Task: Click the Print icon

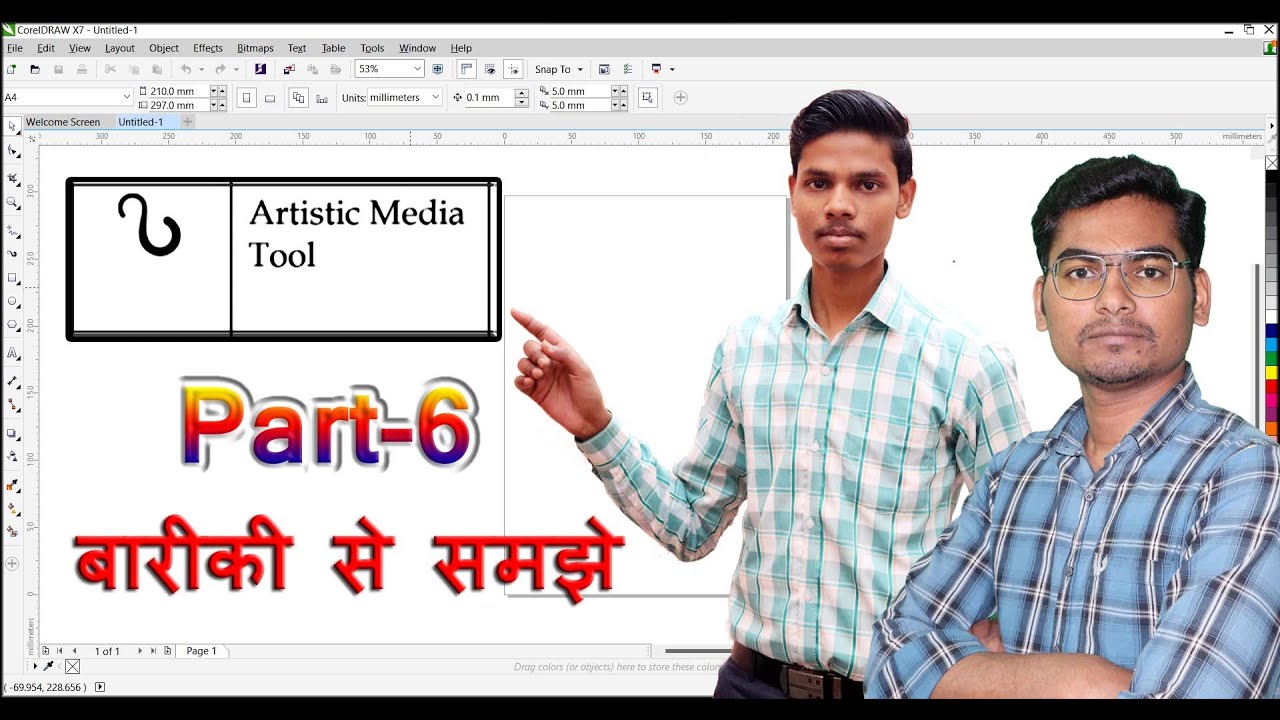Action: point(82,69)
